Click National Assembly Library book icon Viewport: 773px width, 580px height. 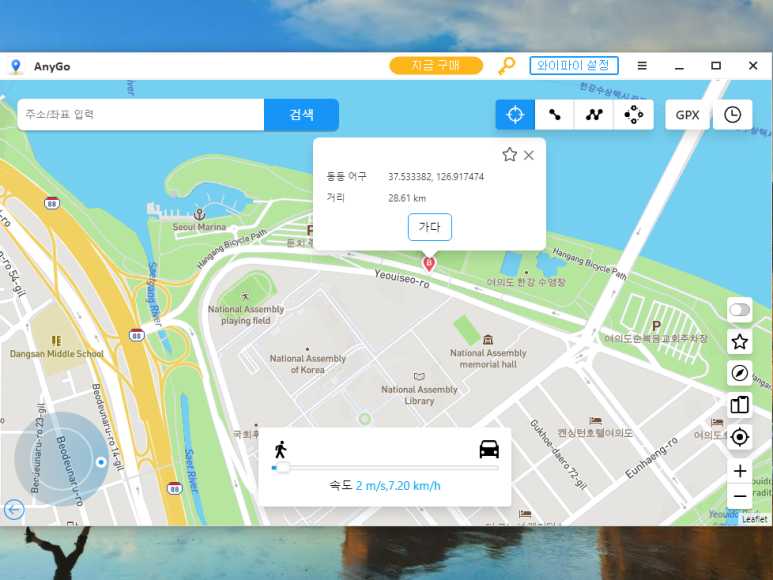(419, 377)
